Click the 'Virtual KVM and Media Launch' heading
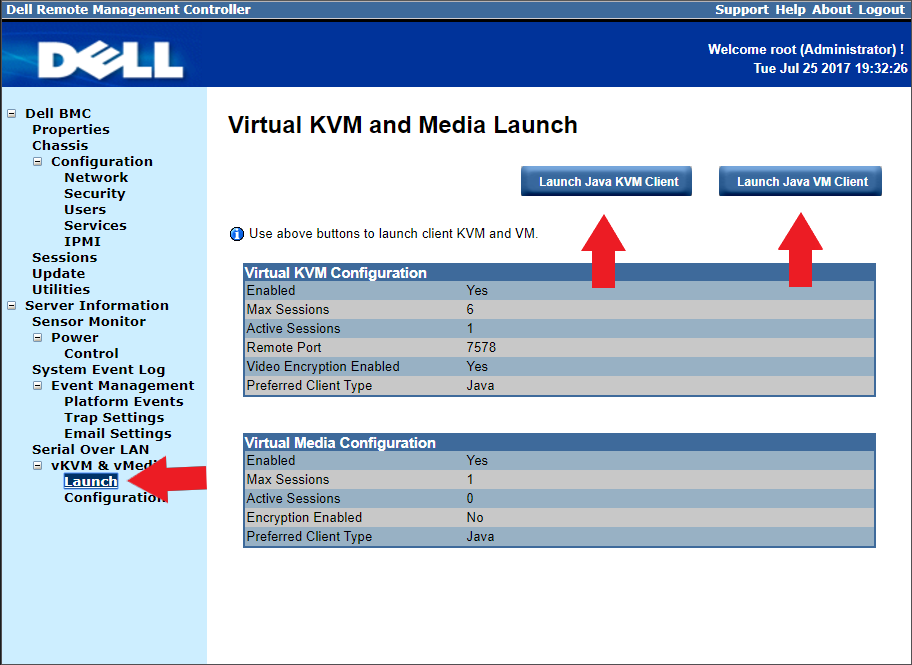 click(402, 125)
